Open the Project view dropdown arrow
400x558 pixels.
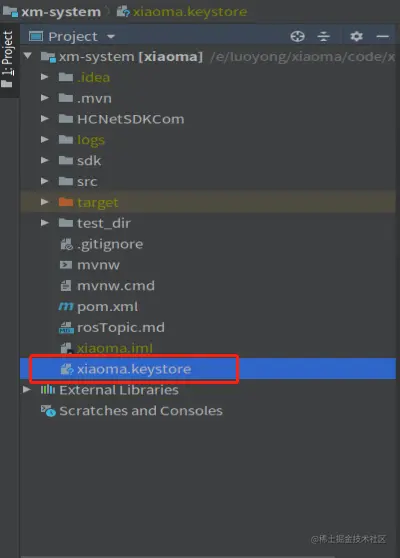[x=111, y=37]
